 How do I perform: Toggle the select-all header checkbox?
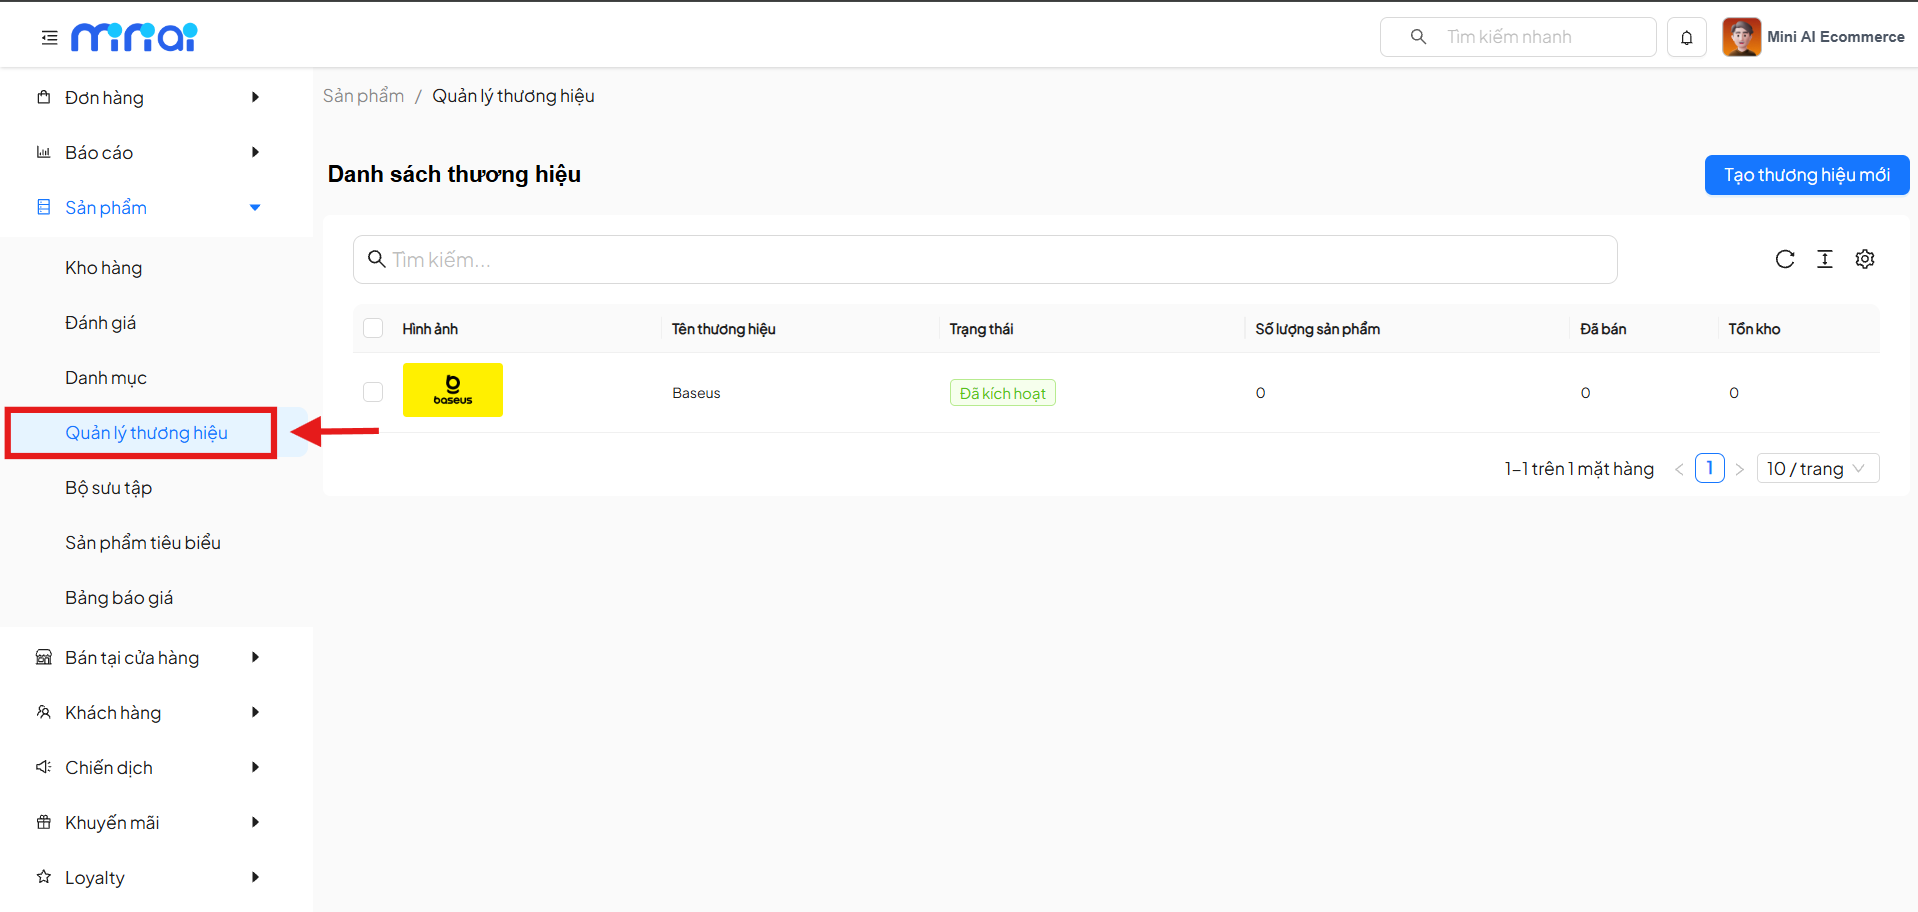[x=373, y=329]
